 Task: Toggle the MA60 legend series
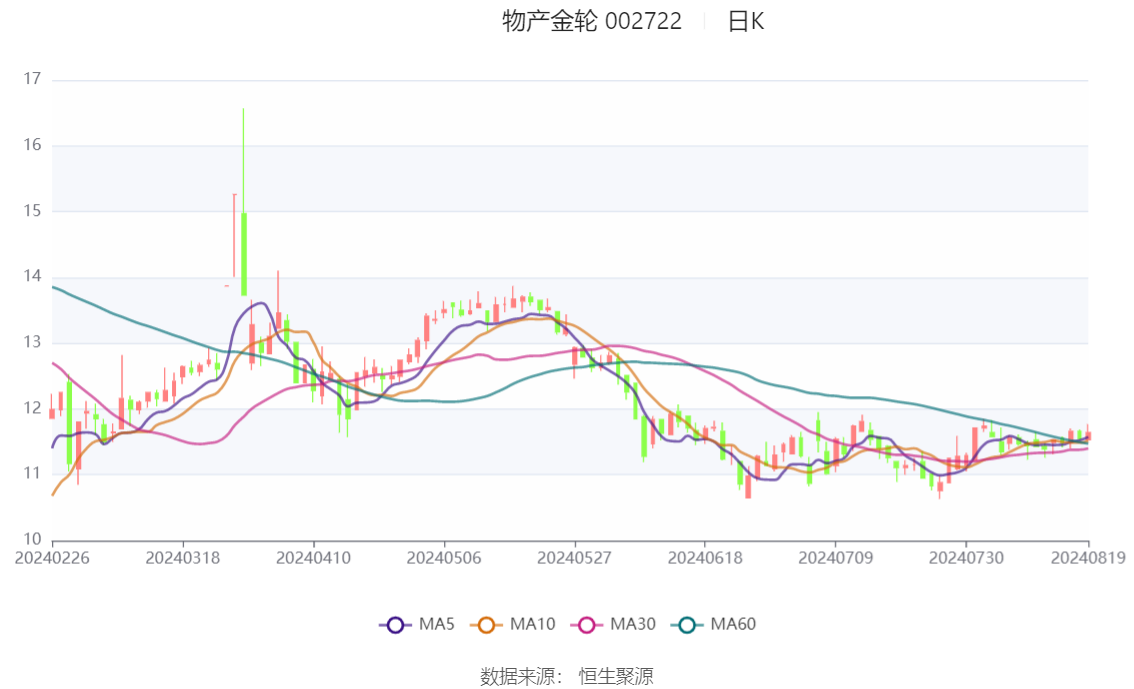(x=714, y=625)
